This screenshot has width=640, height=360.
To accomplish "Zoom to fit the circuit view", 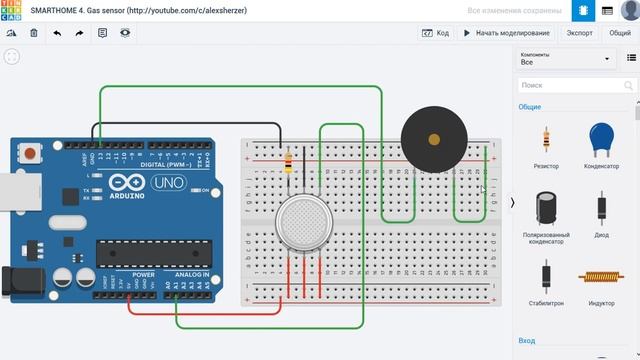I will point(12,57).
